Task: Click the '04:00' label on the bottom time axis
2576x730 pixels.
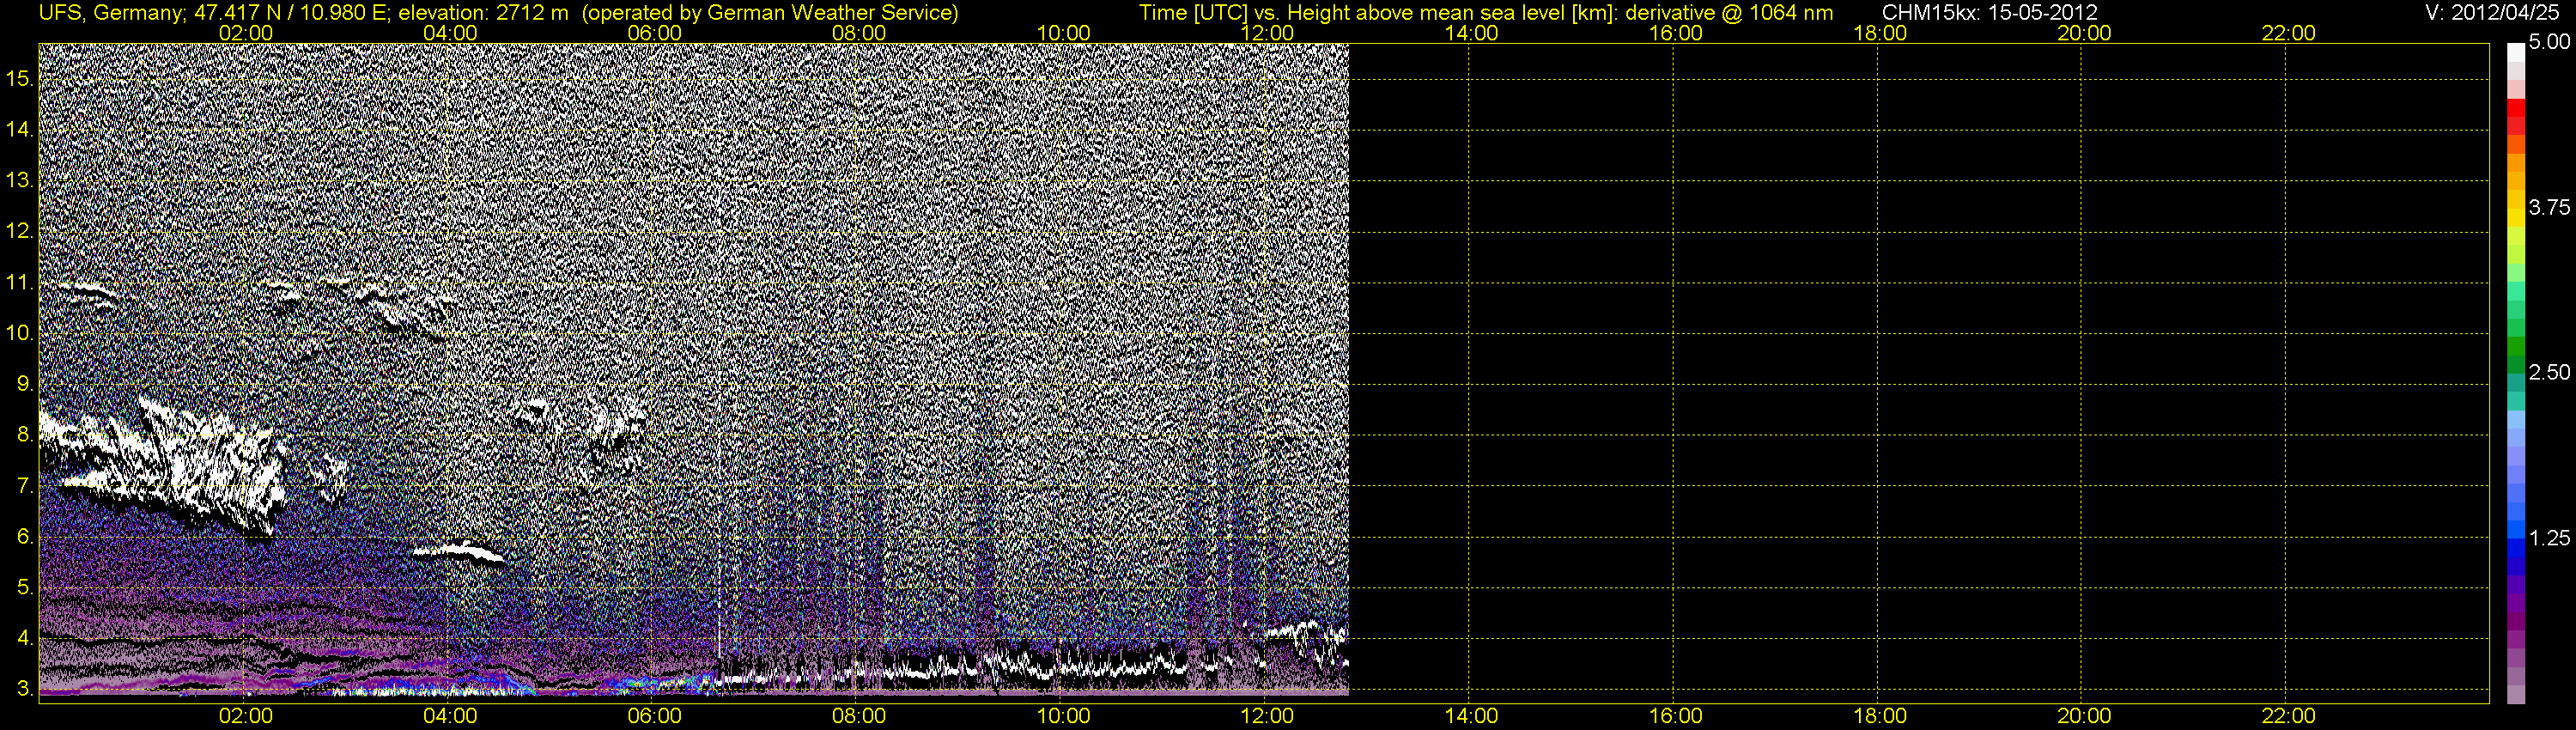Action: pyautogui.click(x=450, y=715)
